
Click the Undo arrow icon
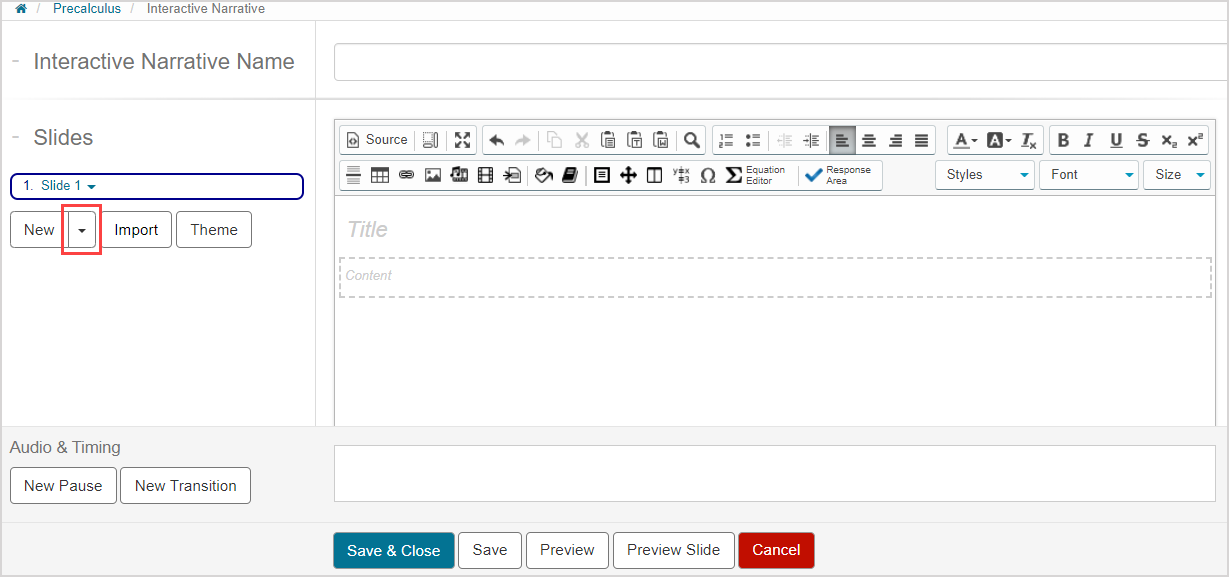pos(496,140)
